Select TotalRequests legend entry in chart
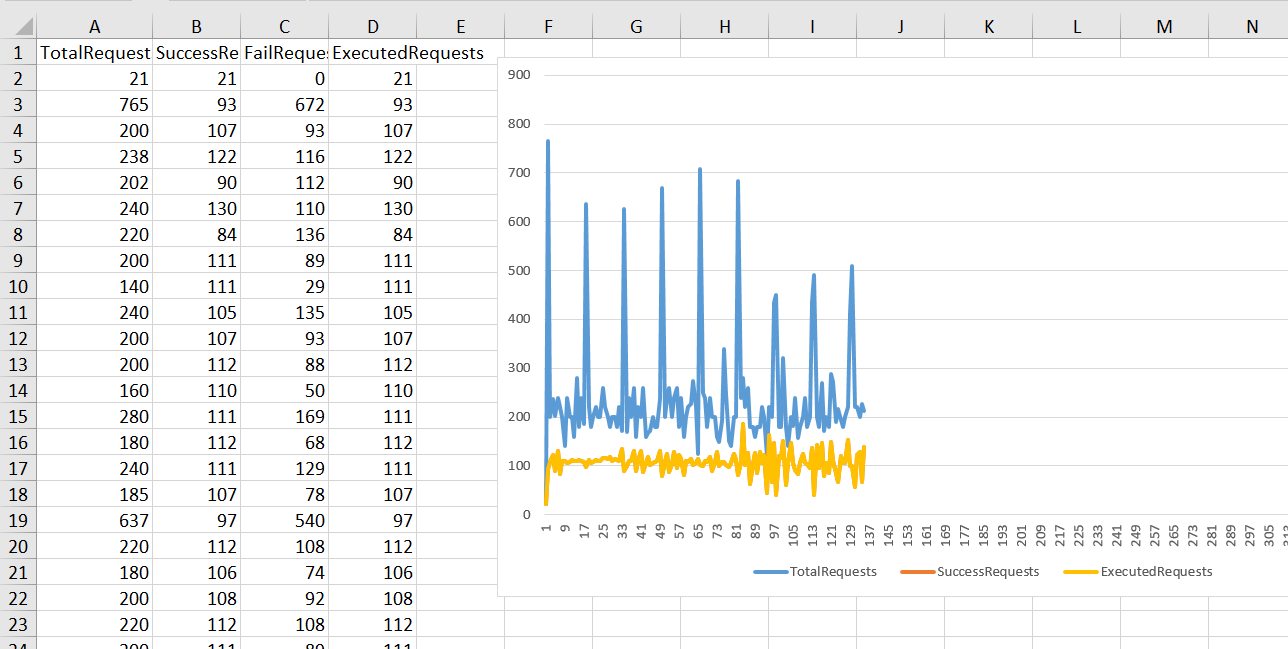This screenshot has width=1288, height=649. coord(832,572)
